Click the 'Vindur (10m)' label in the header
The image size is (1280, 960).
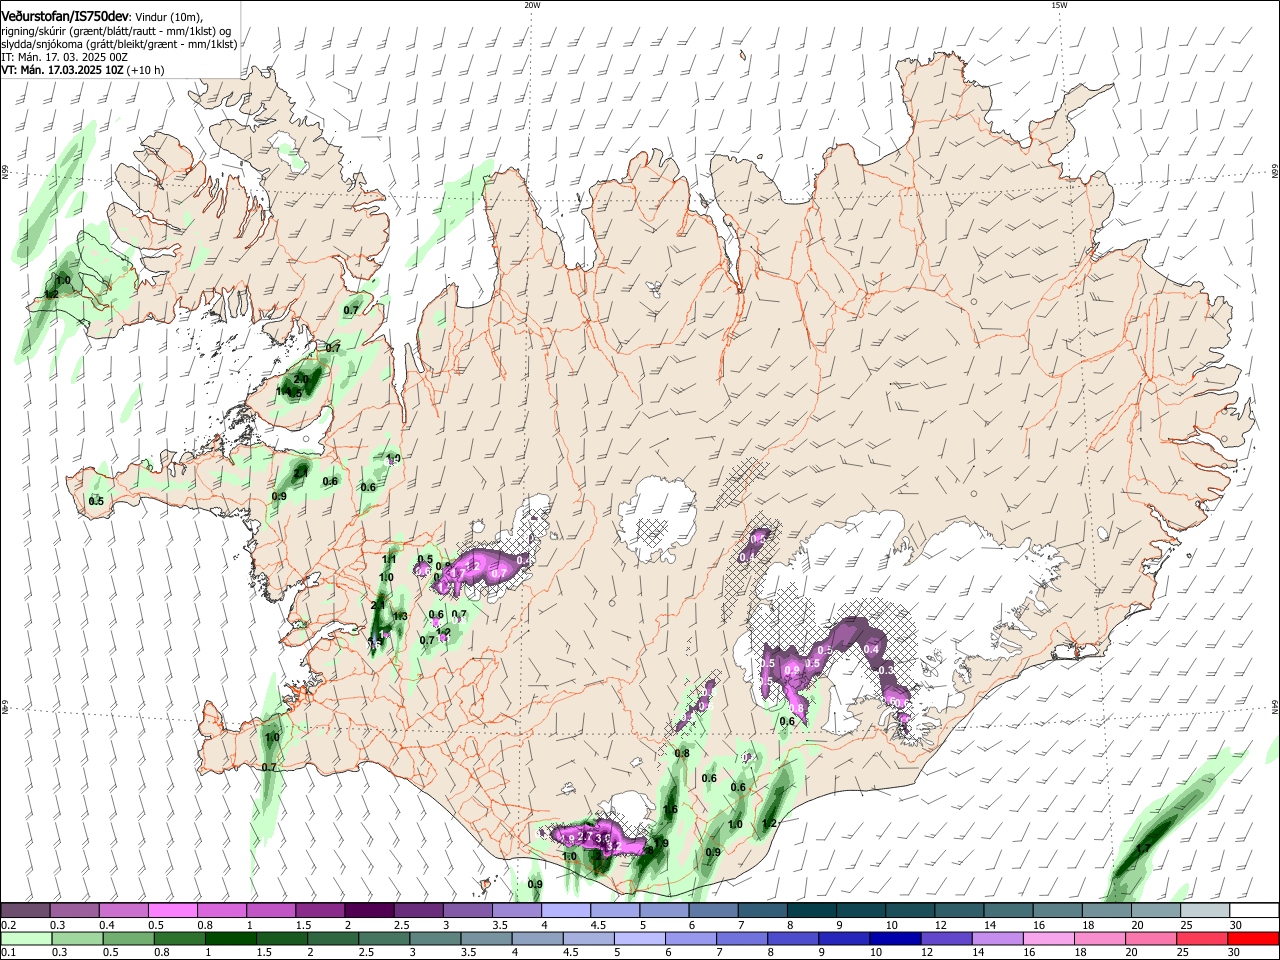169,18
